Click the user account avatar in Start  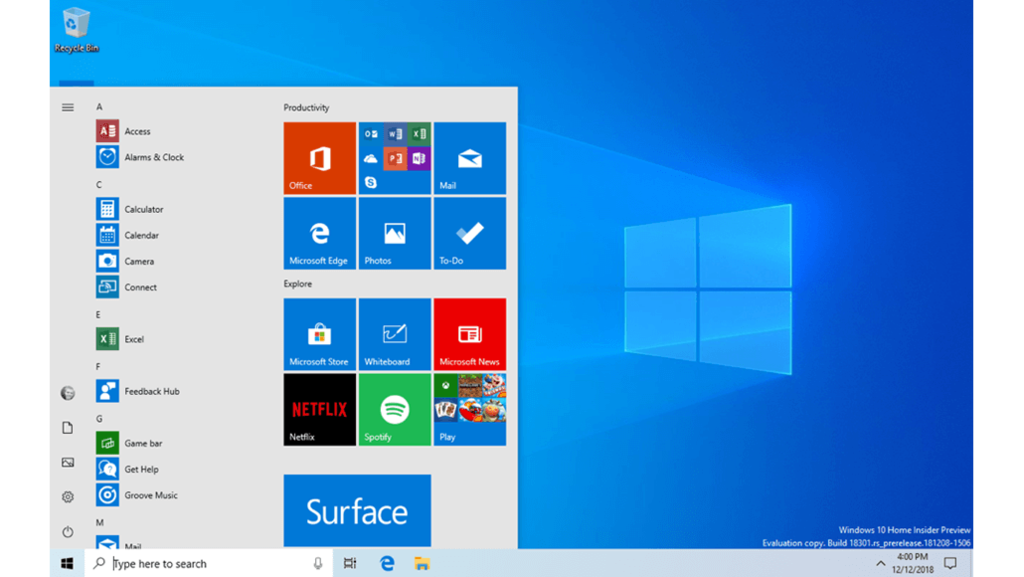pyautogui.click(x=67, y=393)
